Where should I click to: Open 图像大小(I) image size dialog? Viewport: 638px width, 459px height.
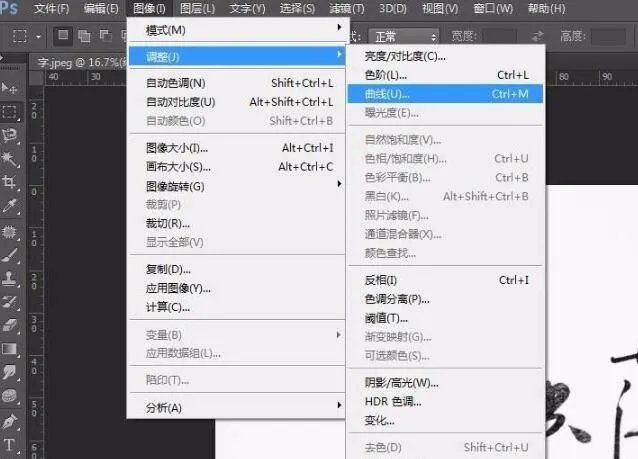(x=237, y=148)
